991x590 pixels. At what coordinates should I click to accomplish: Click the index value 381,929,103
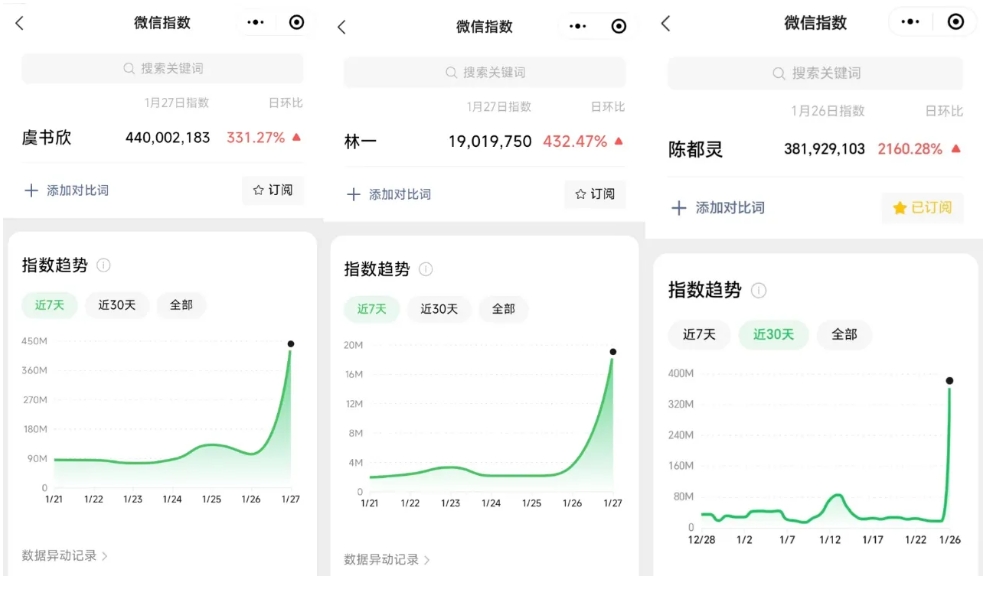coord(824,149)
